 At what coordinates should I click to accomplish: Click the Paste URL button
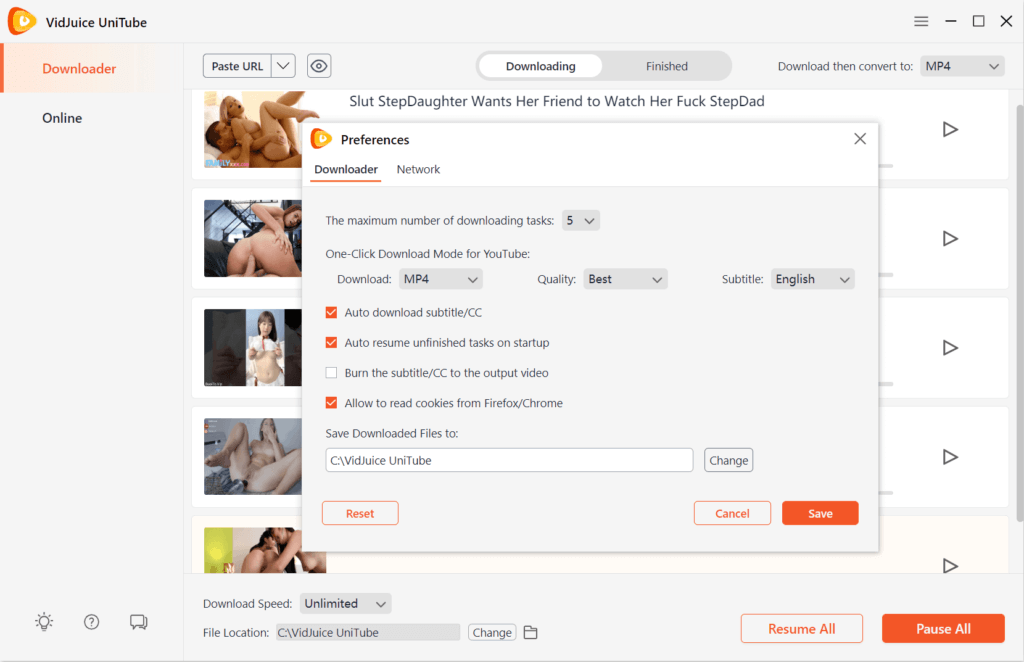pyautogui.click(x=238, y=66)
